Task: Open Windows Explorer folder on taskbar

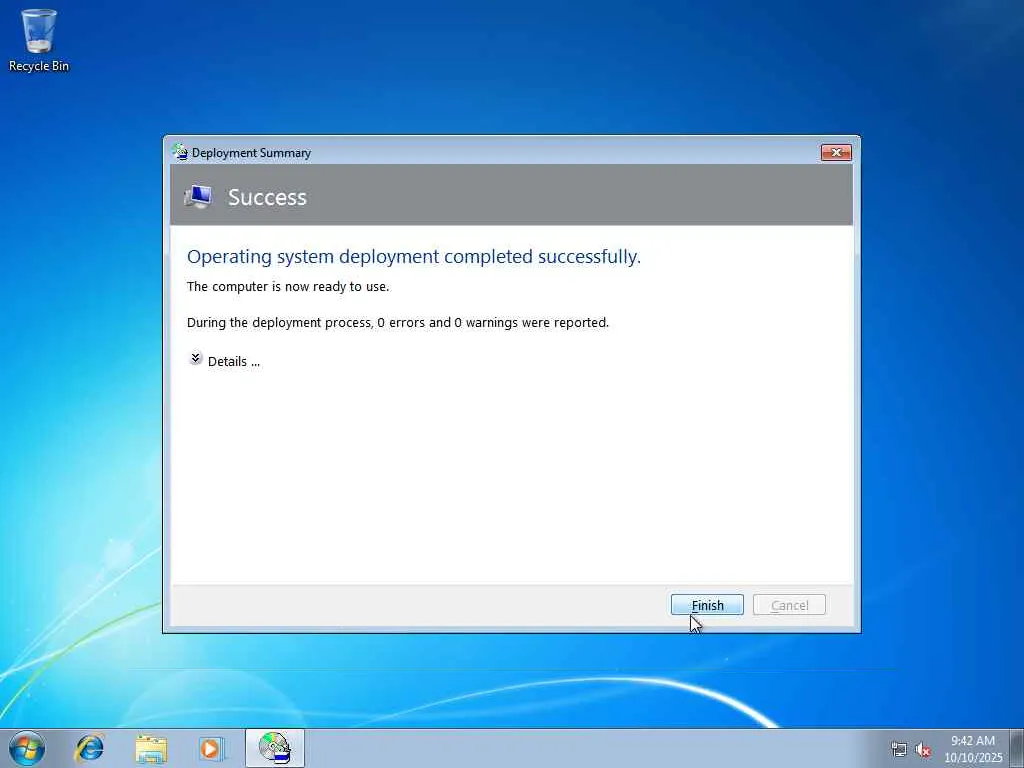Action: (x=151, y=748)
